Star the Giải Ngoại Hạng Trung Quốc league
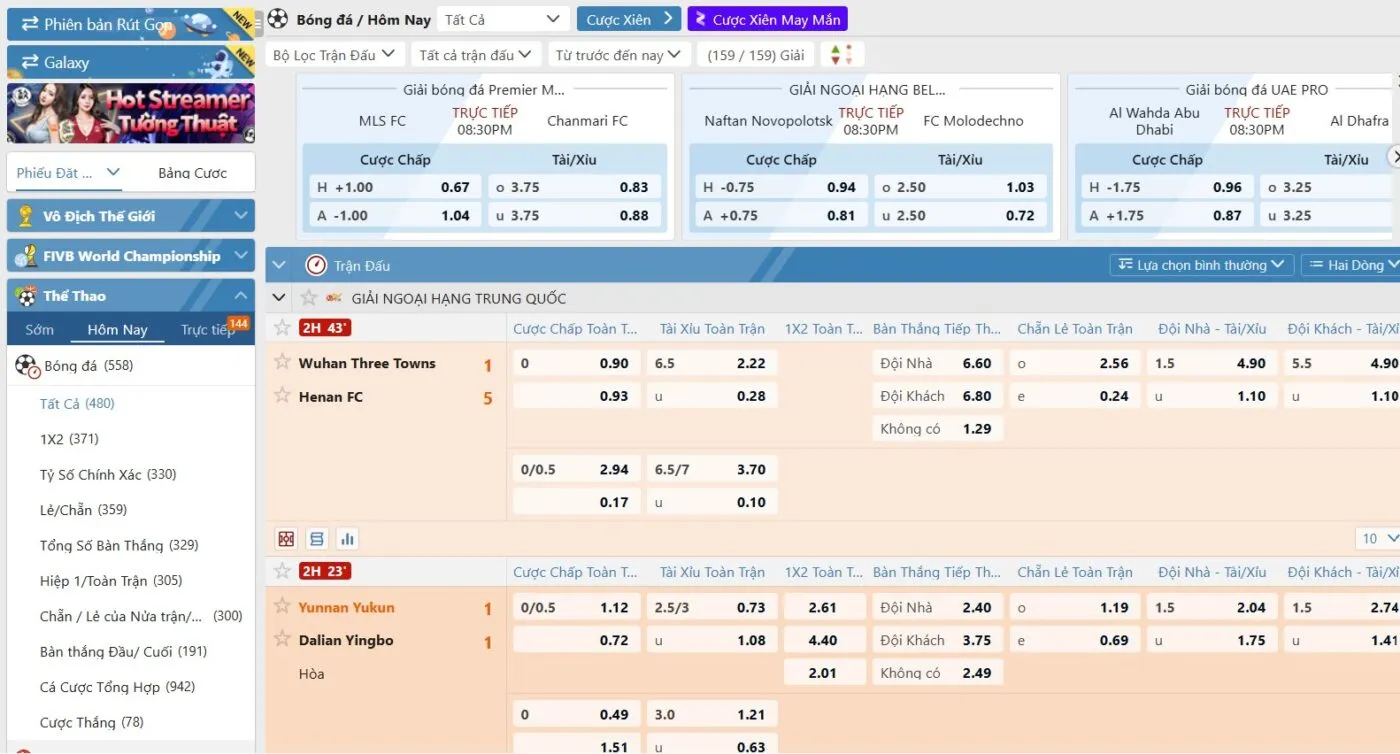 pyautogui.click(x=309, y=298)
